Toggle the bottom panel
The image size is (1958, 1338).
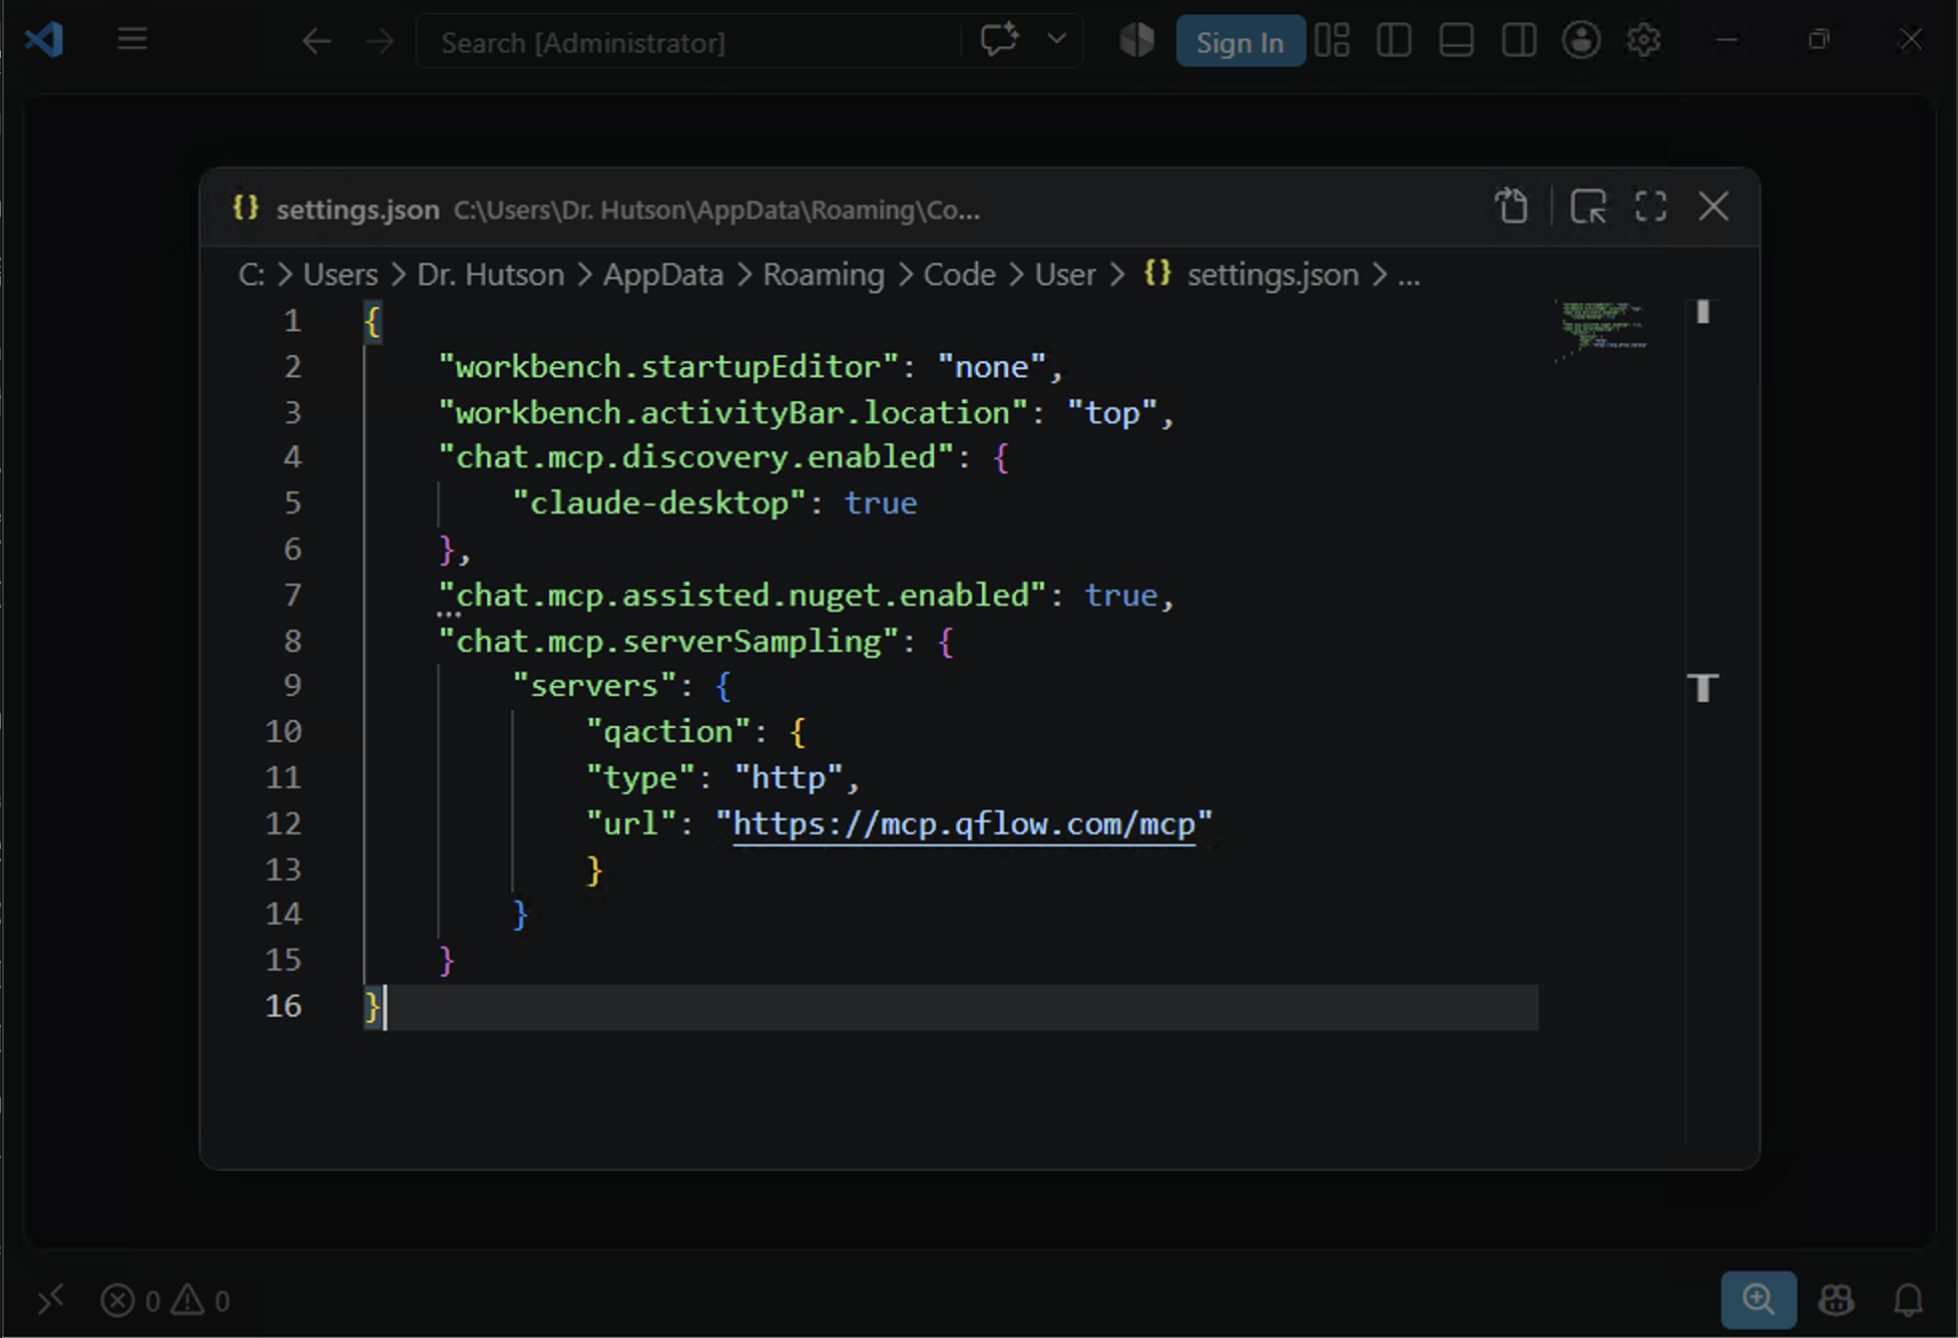(1456, 40)
